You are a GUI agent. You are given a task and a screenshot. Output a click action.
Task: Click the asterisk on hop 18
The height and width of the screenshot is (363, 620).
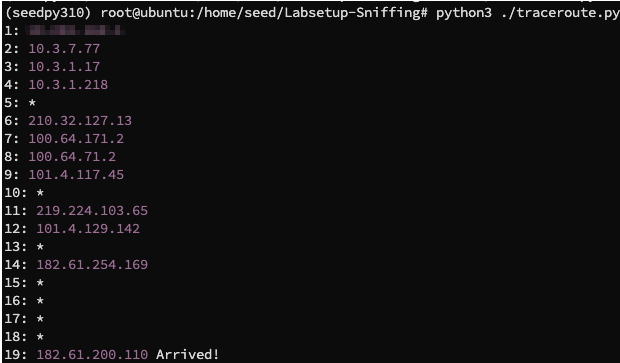click(40, 337)
